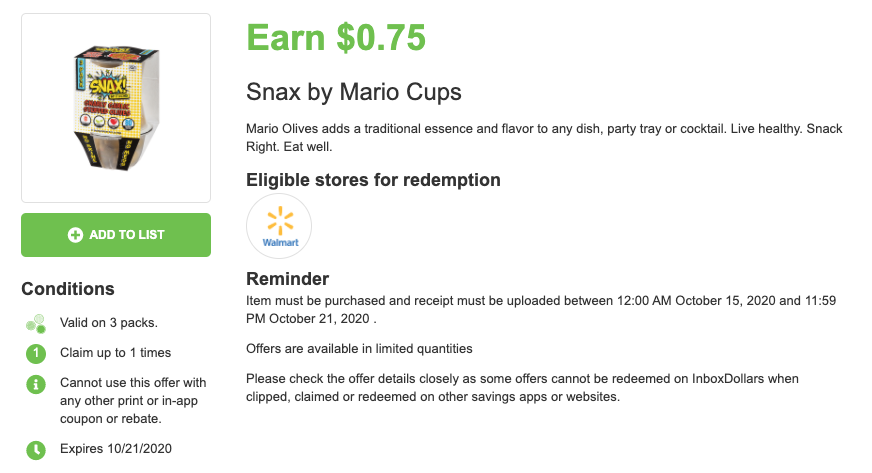The width and height of the screenshot is (872, 473).
Task: Click the clock icon beside the expiry date
Action: tap(35, 449)
